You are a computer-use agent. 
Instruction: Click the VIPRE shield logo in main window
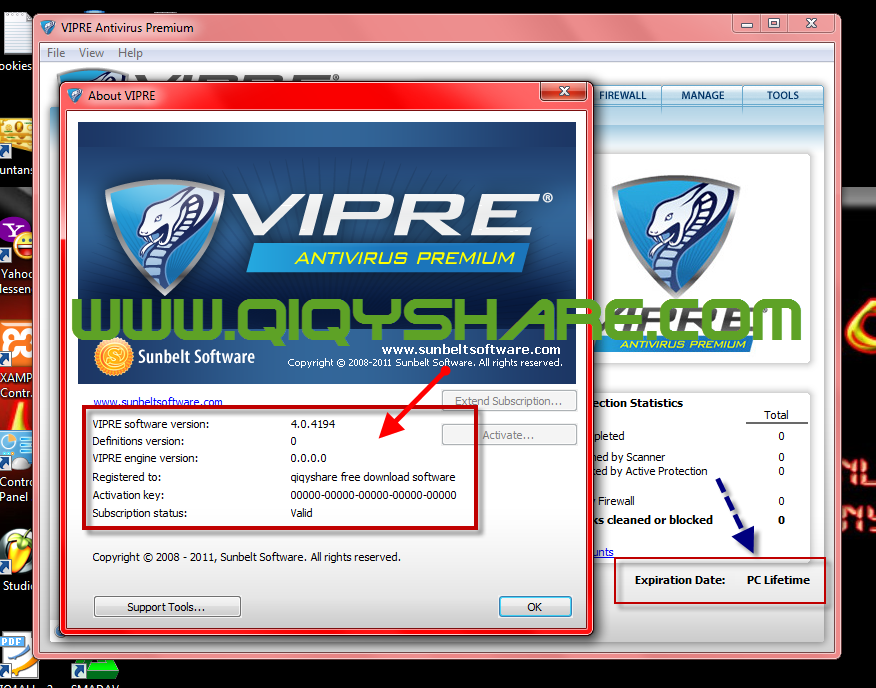[676, 238]
